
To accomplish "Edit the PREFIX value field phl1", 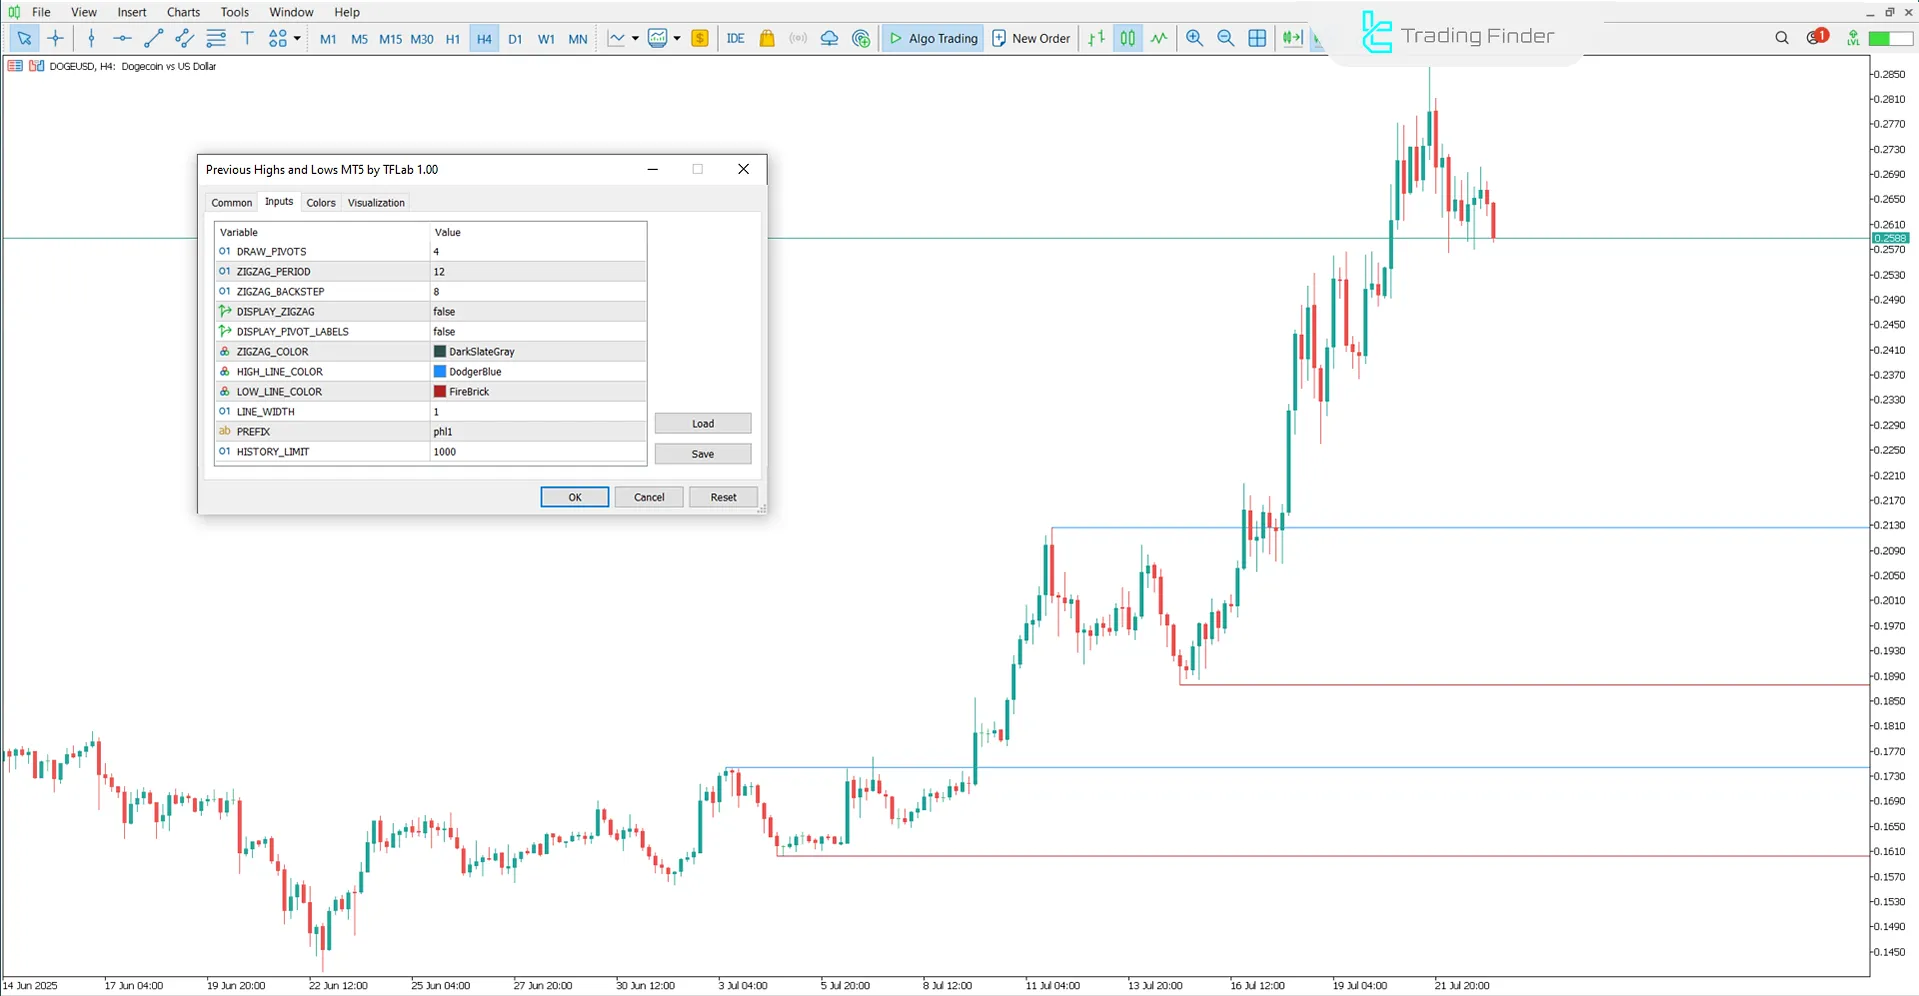I will 443,431.
